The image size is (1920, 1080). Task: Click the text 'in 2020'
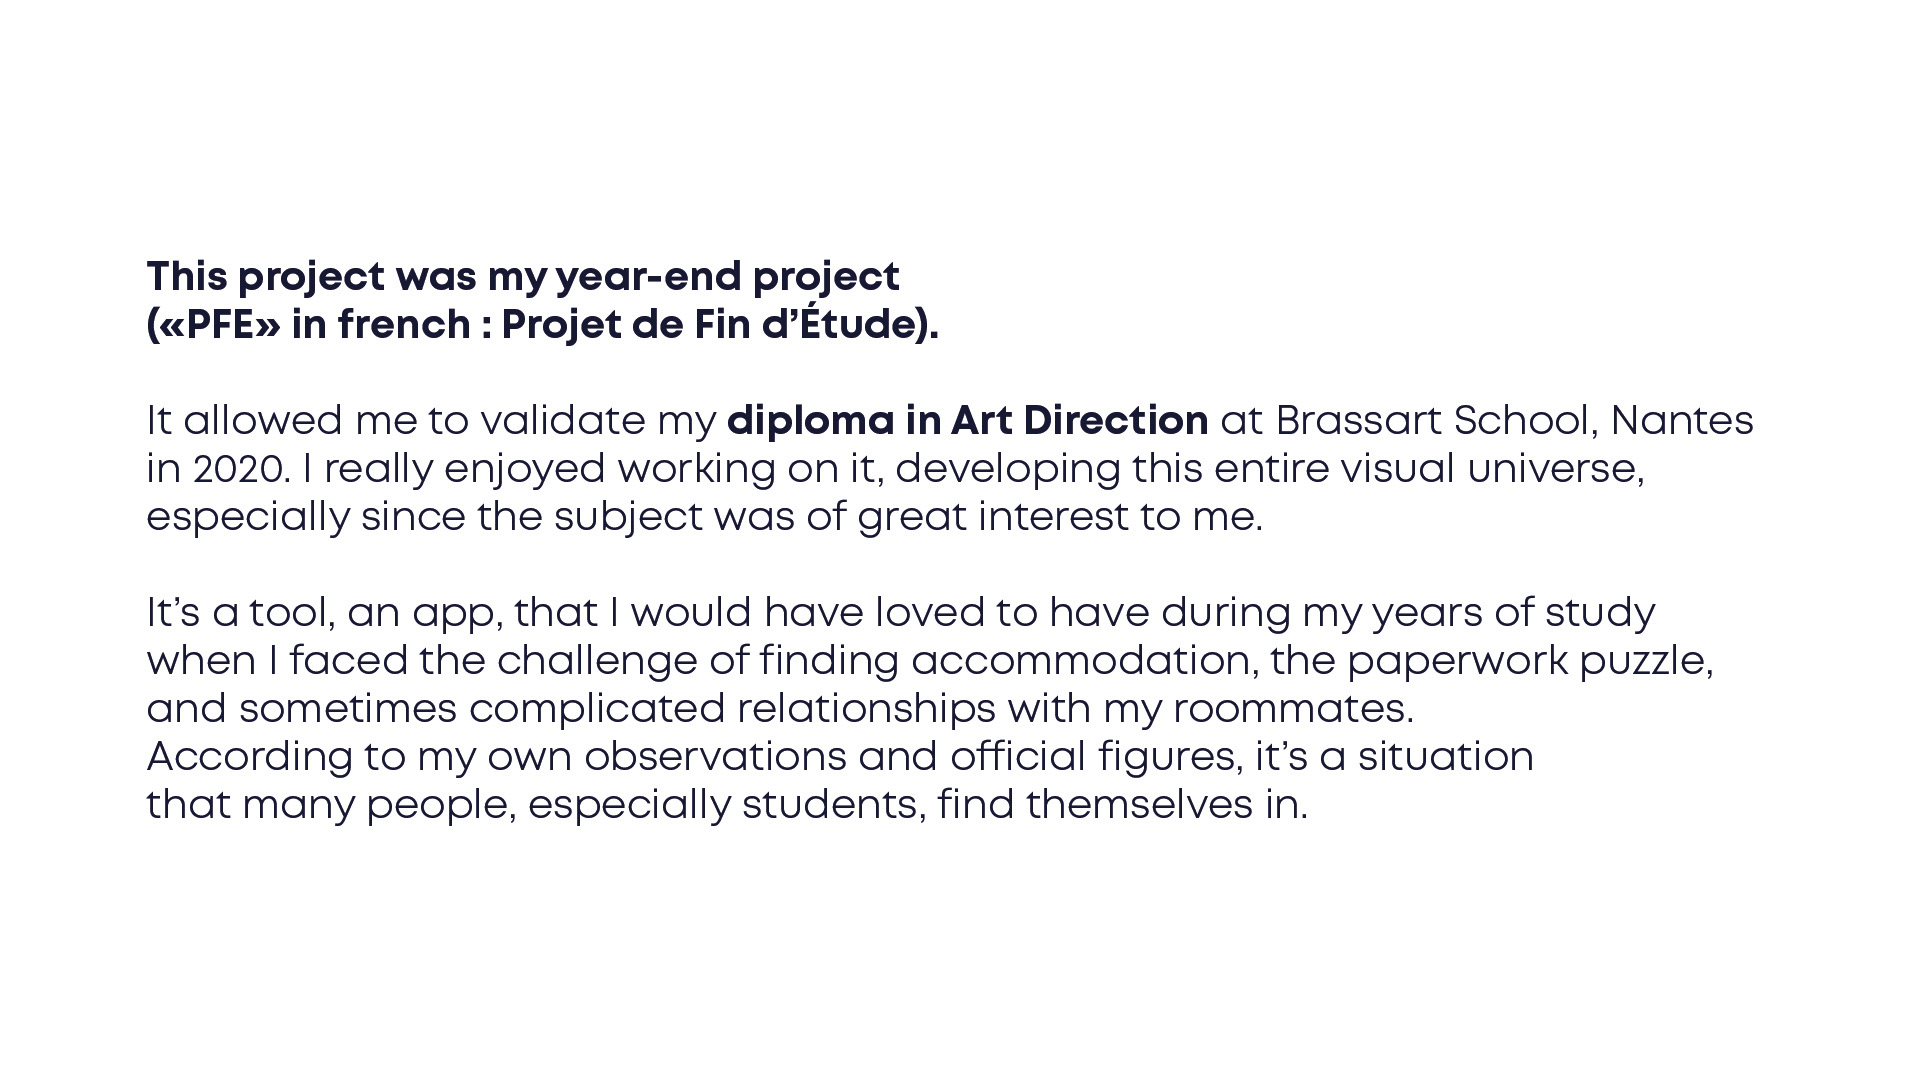pyautogui.click(x=218, y=469)
